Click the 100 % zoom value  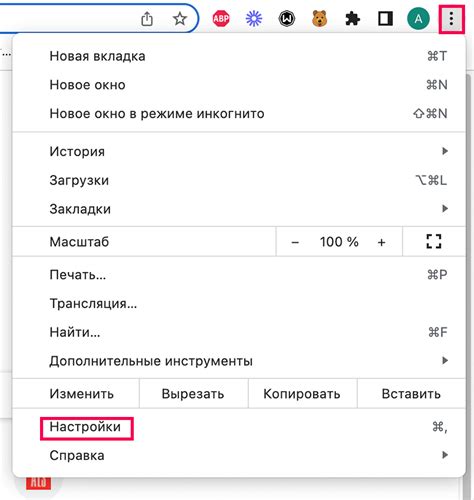pos(339,242)
